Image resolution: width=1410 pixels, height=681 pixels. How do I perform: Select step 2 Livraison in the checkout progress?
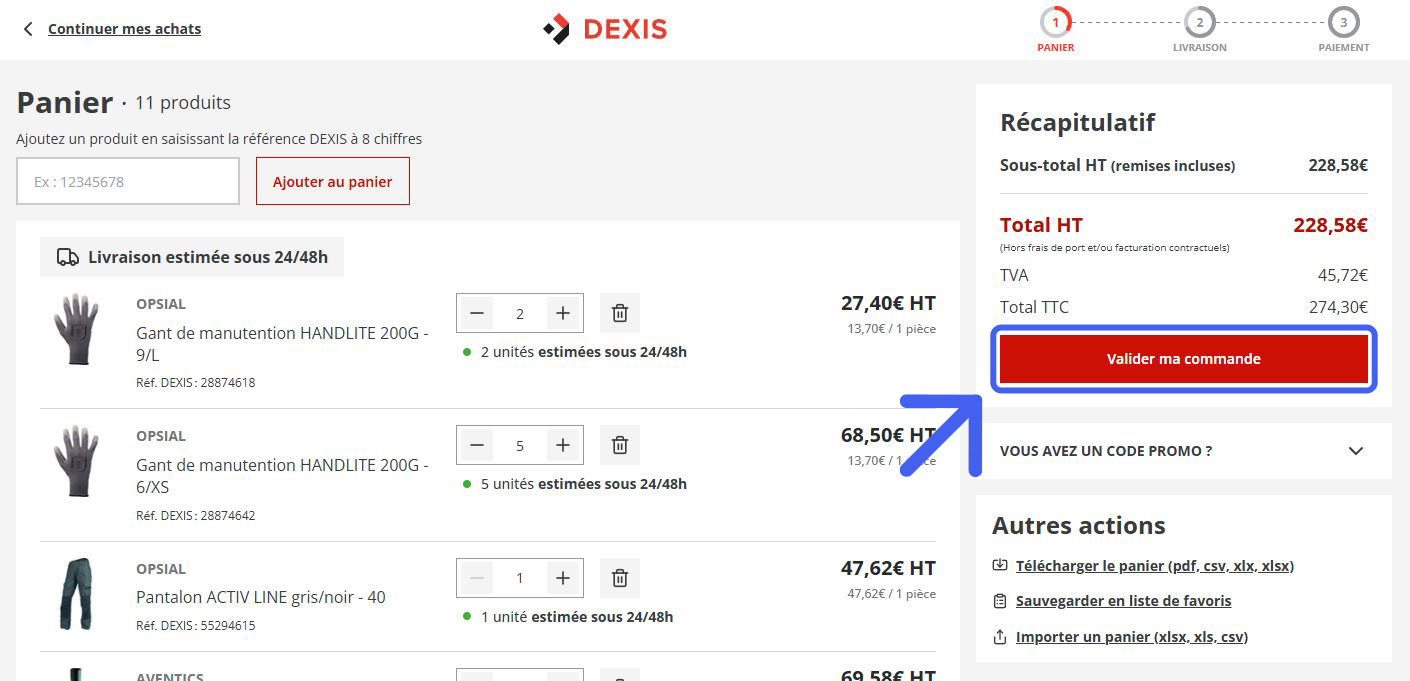pyautogui.click(x=1199, y=30)
